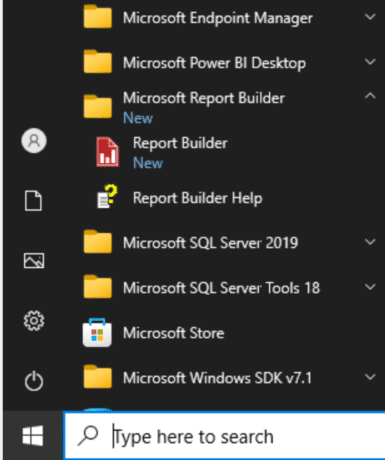The height and width of the screenshot is (460, 385).
Task: Collapse the Microsoft Report Builder folder chevron
Action: point(370,96)
